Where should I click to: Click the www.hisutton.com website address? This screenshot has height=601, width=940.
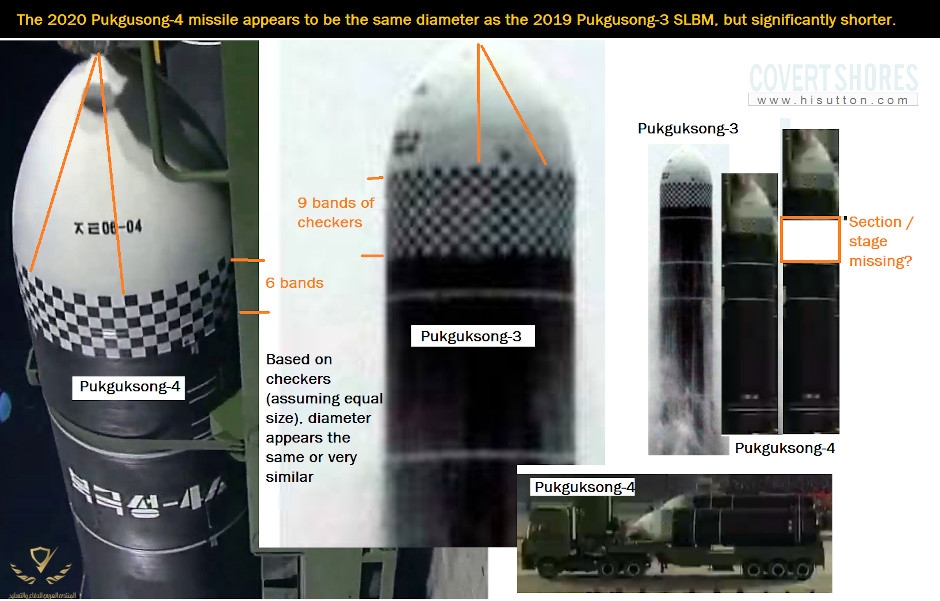833,100
